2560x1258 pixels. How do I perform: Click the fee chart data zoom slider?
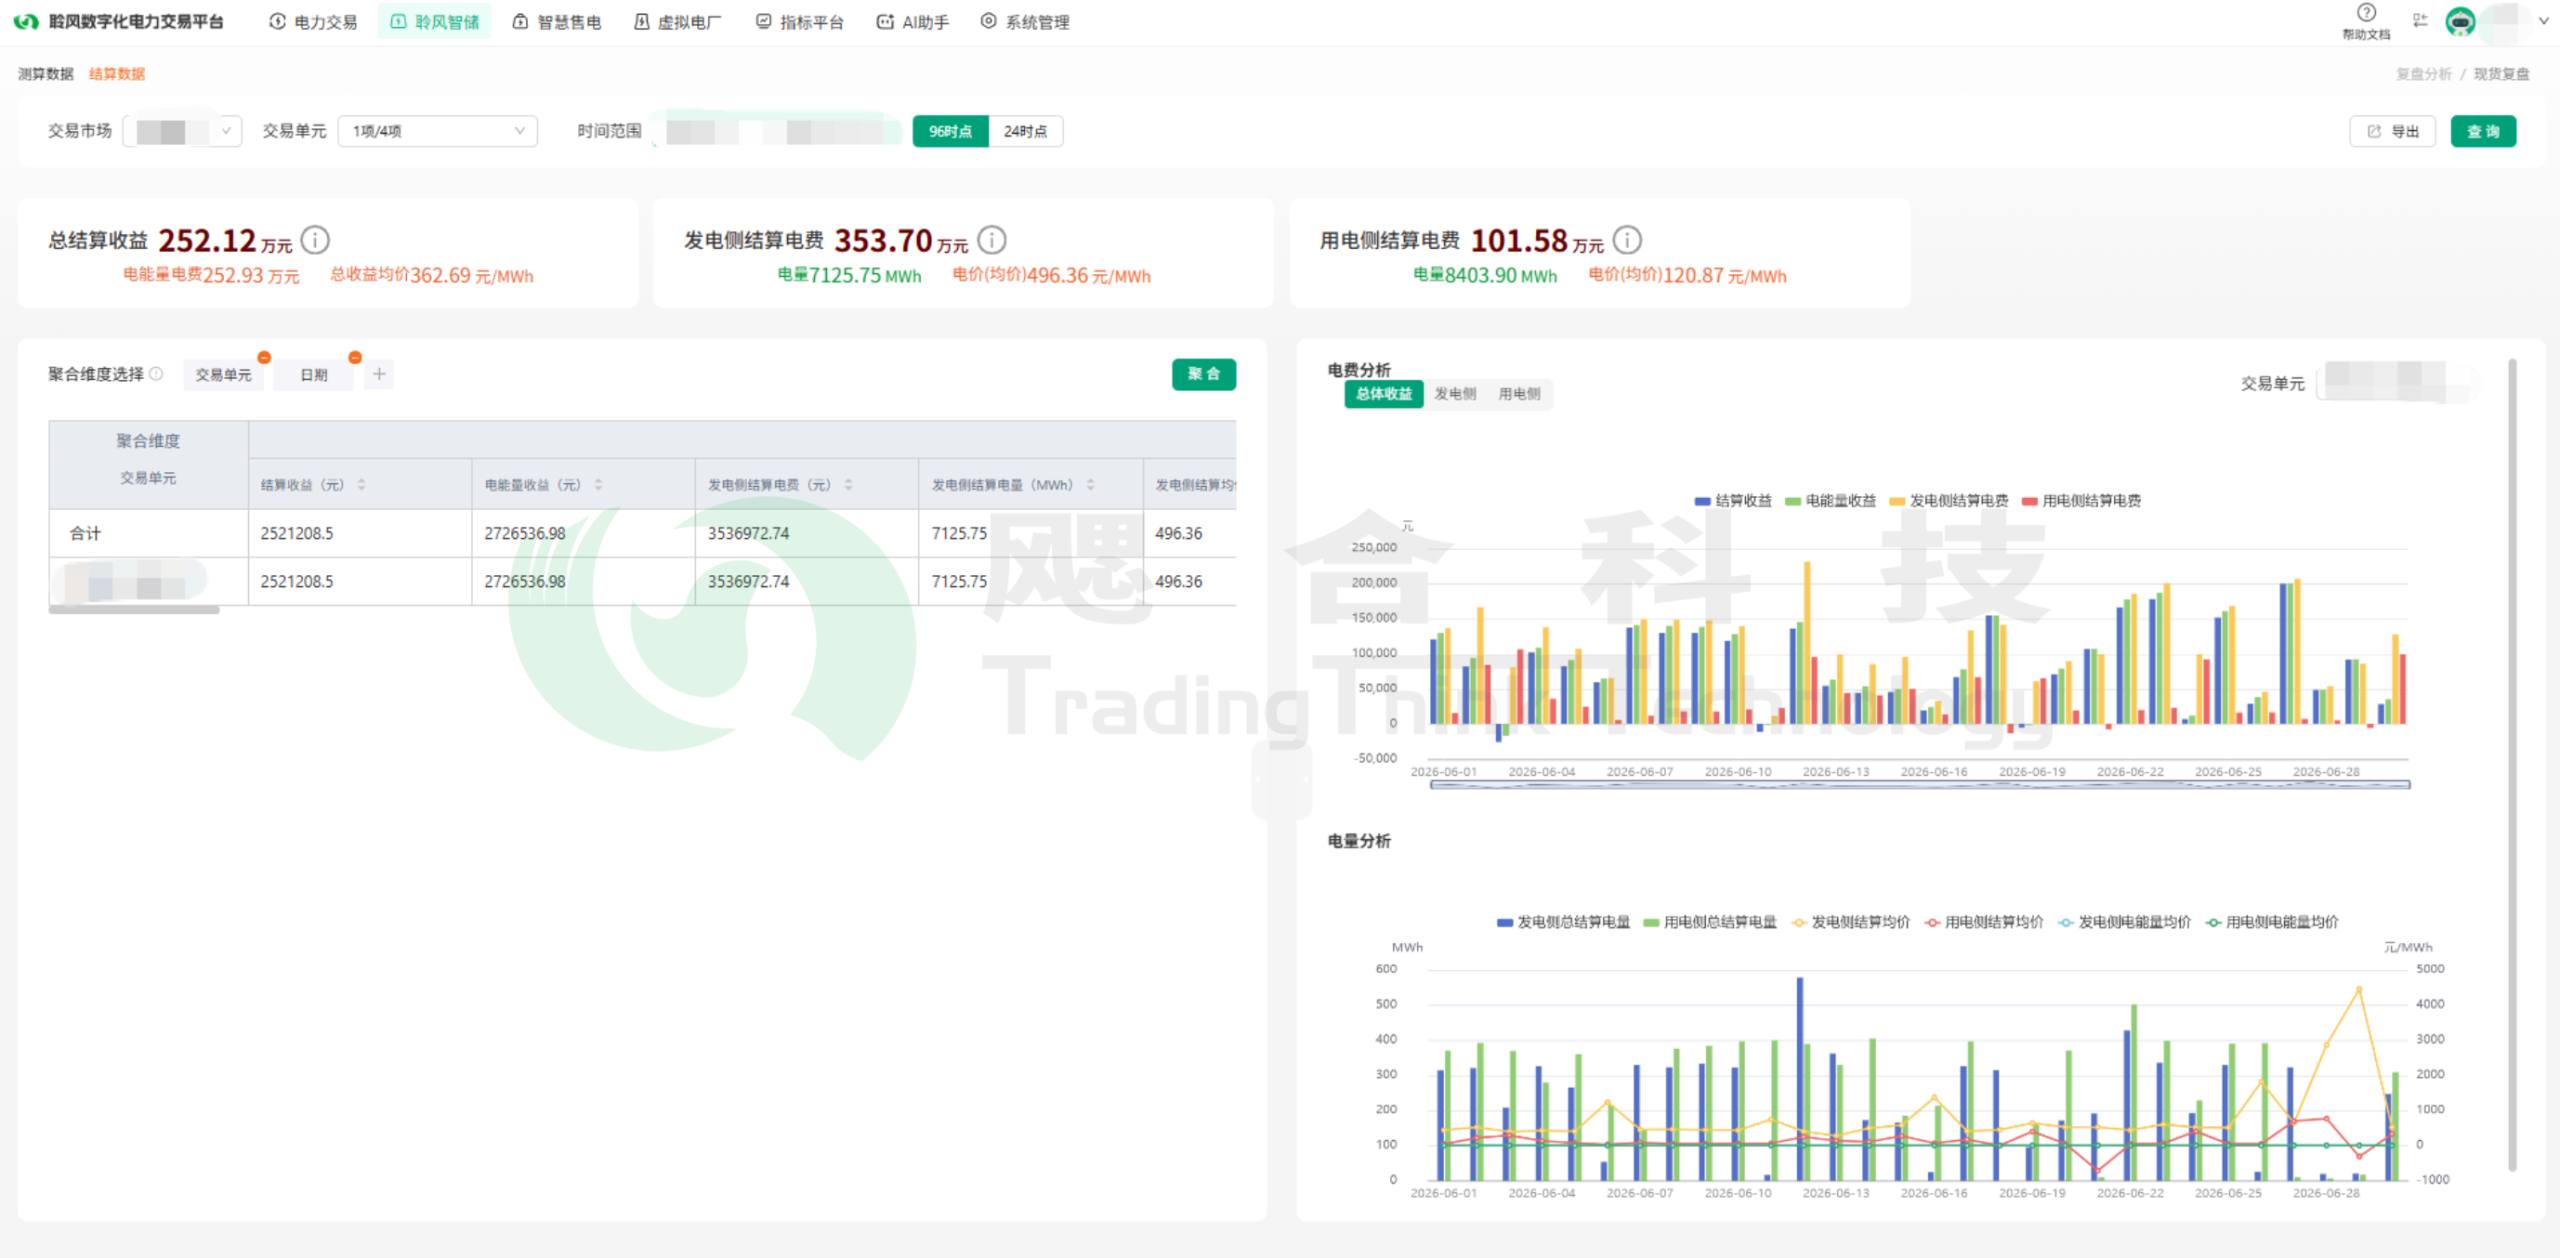click(x=1920, y=785)
